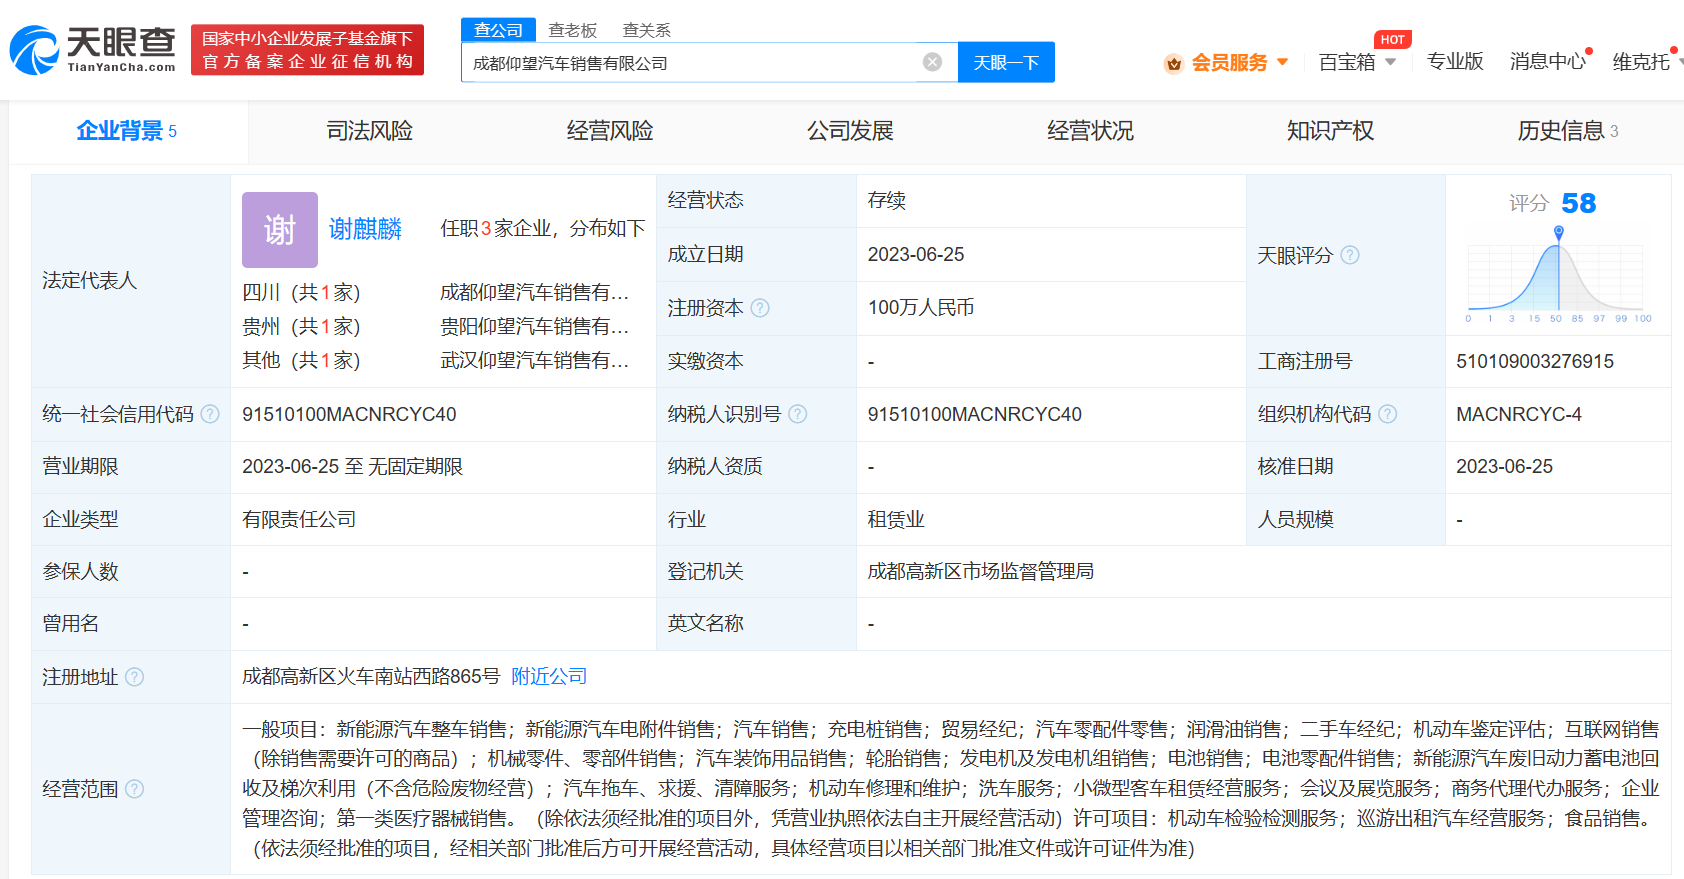
Task: Click the 核准日期 value 2023-06-25
Action: (x=1504, y=466)
